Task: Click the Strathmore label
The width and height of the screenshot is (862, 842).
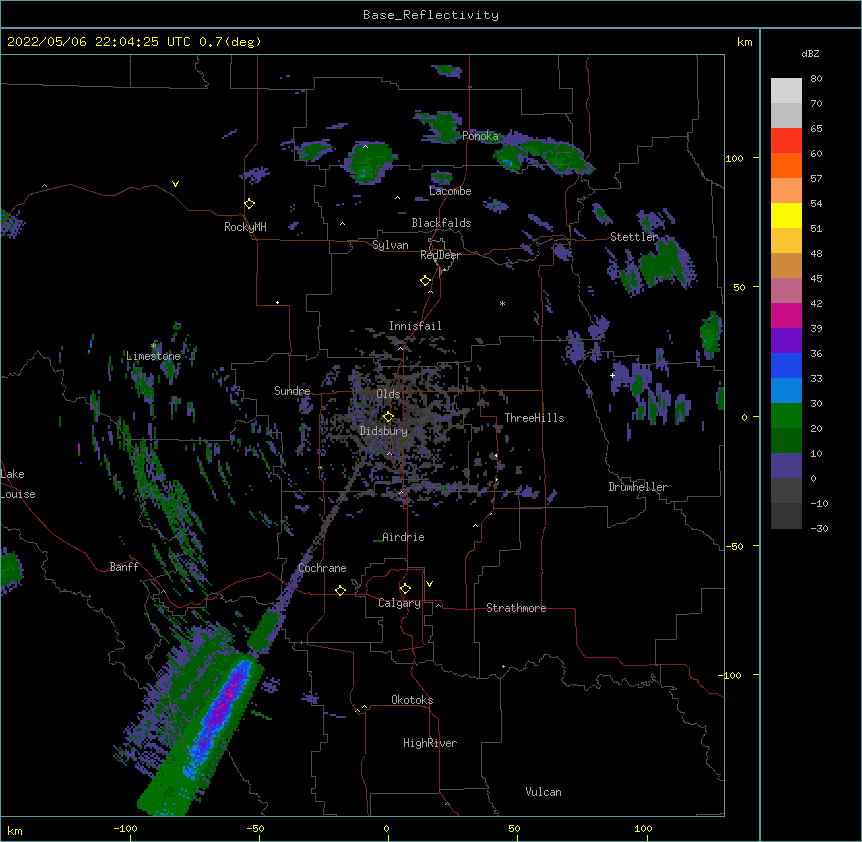Action: coord(516,608)
